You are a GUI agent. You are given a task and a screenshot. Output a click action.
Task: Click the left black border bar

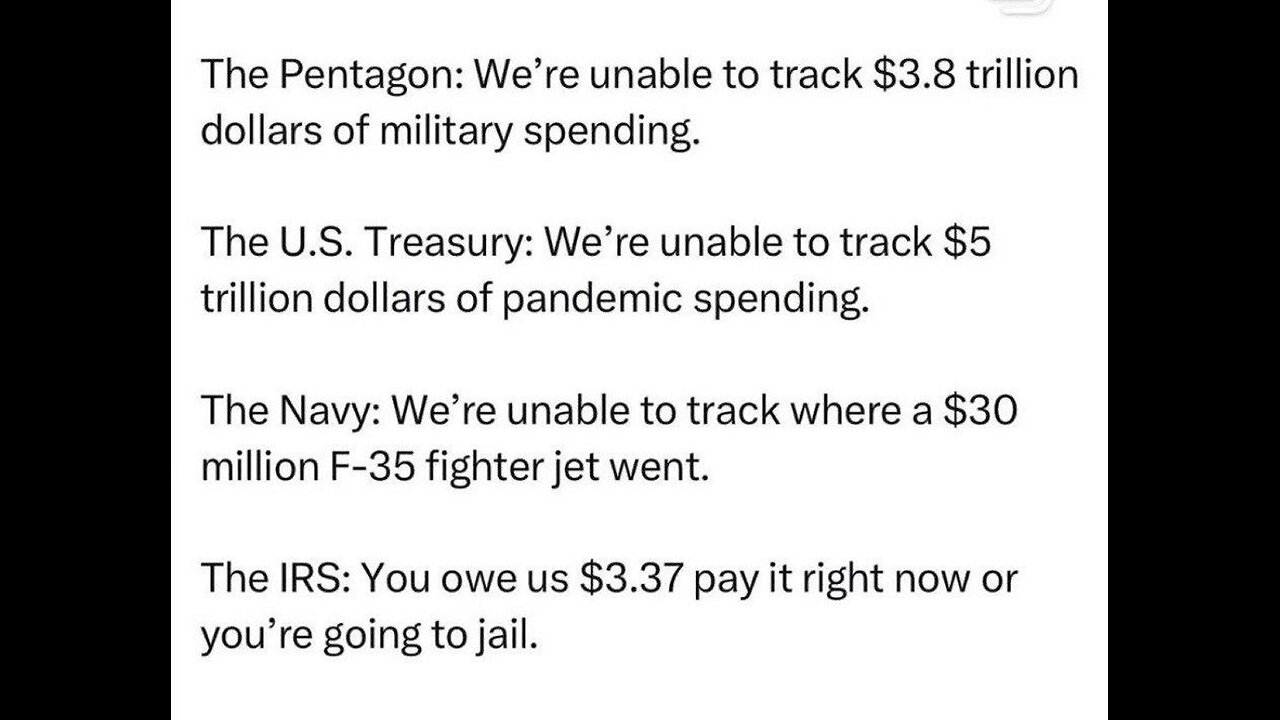(85, 360)
